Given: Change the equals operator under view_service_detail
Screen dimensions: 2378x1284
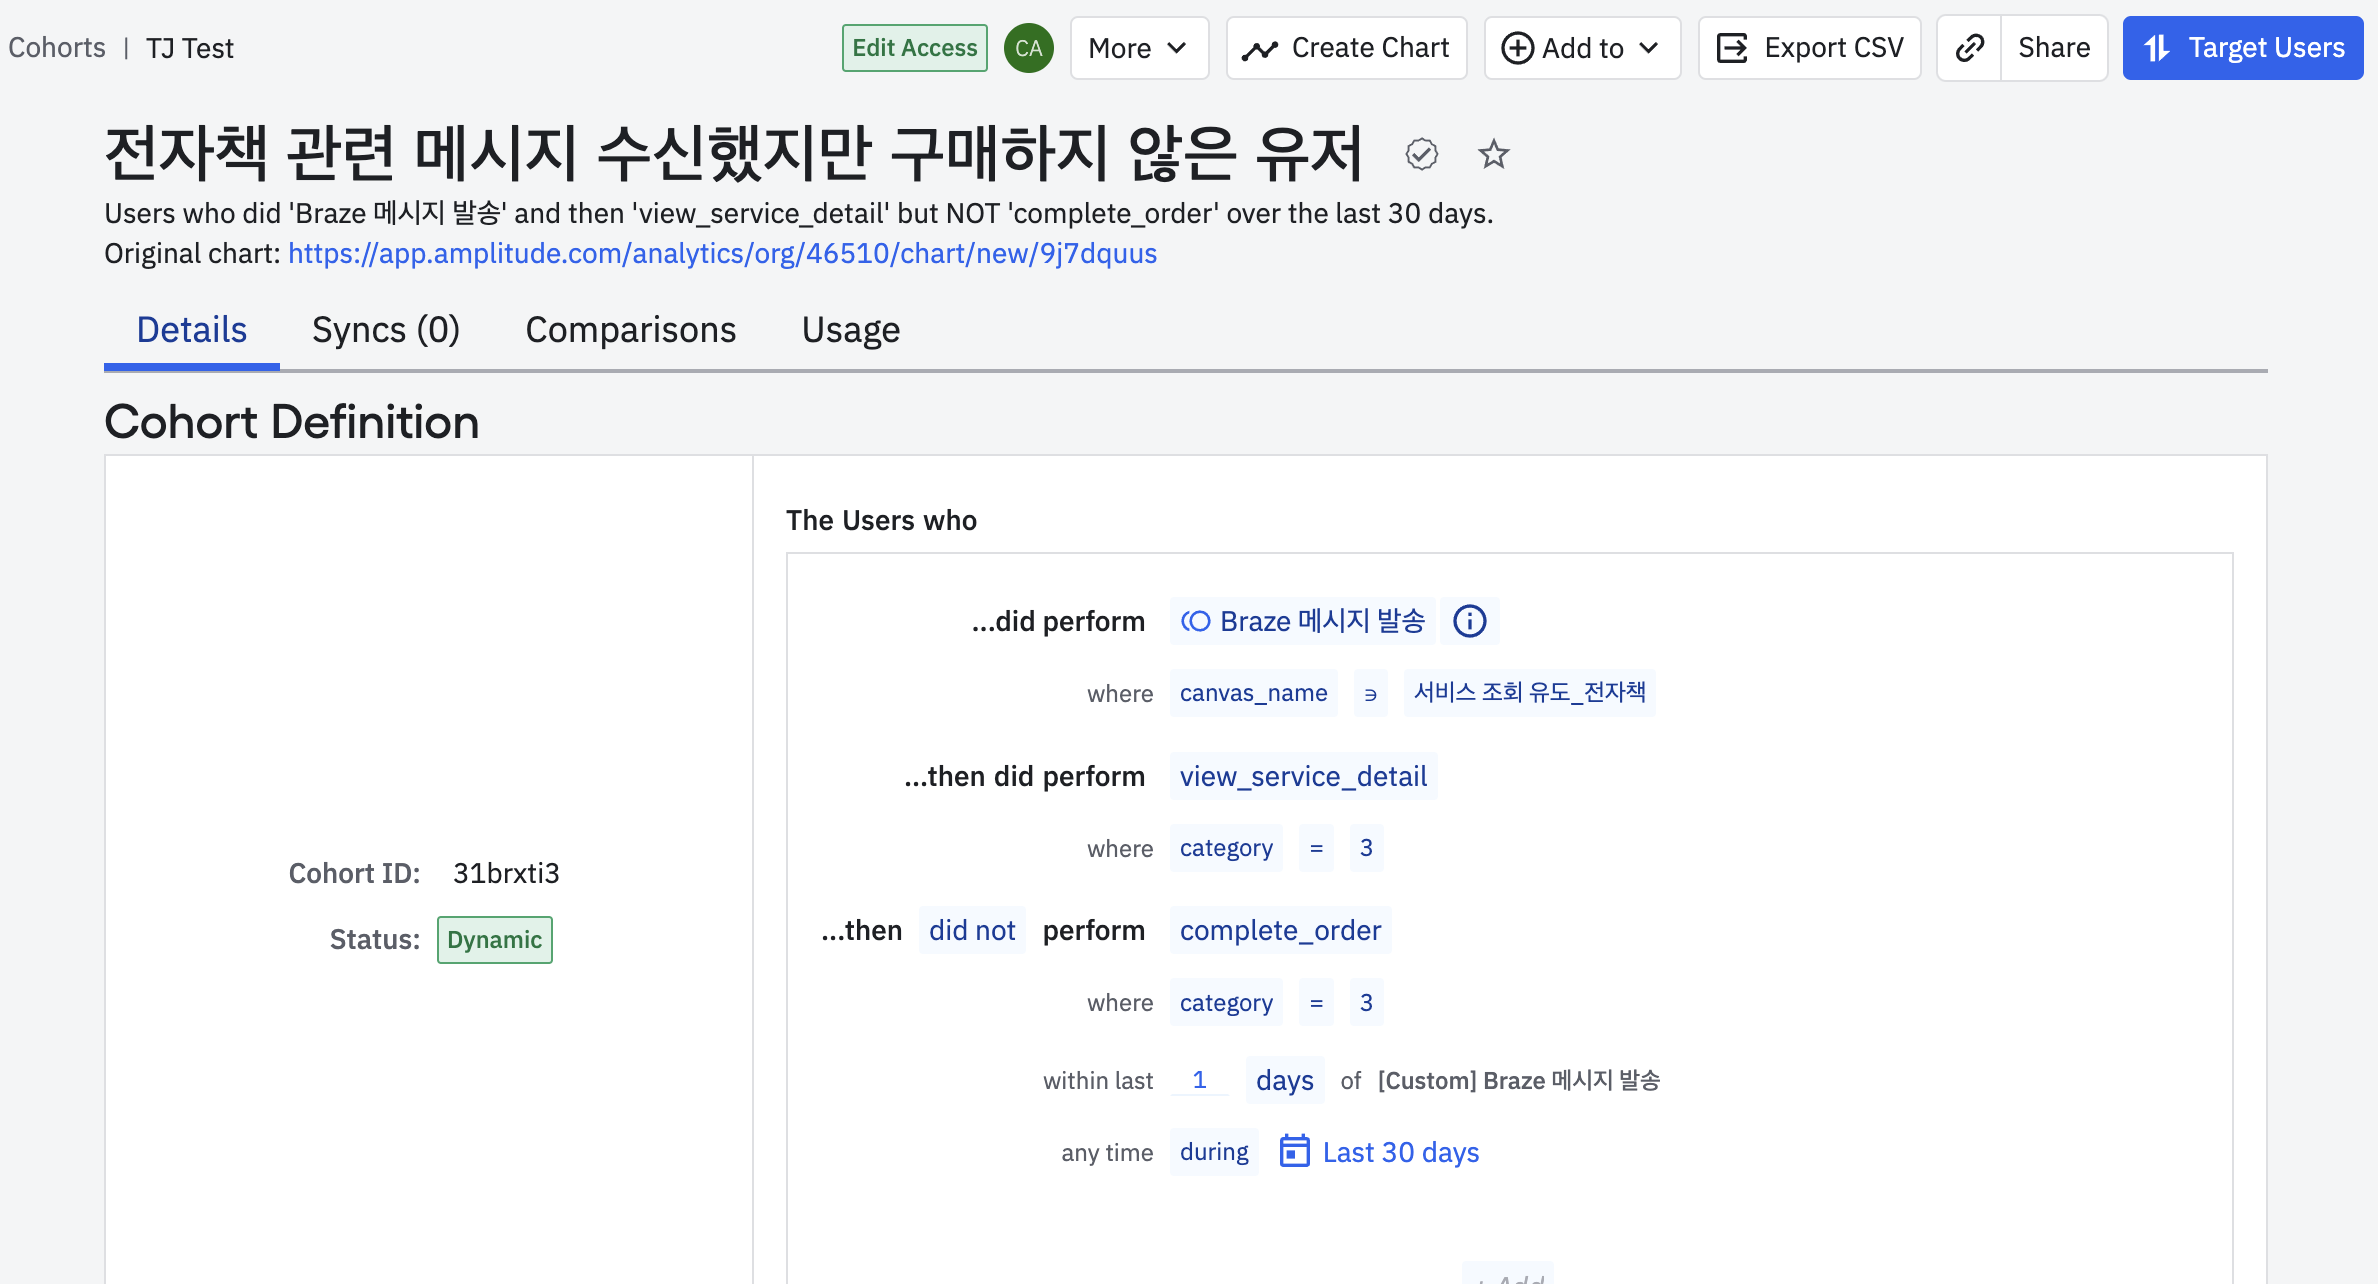Looking at the screenshot, I should (1316, 848).
